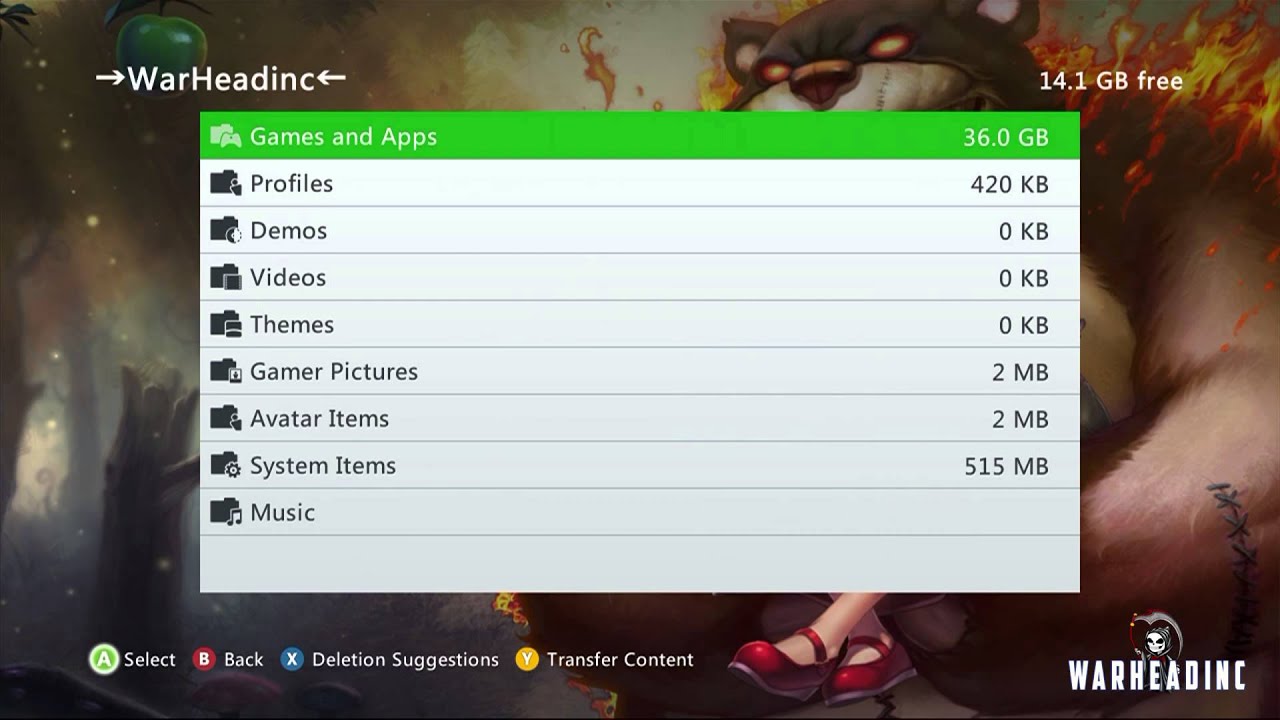Click the Gamer Pictures folder icon

tap(226, 372)
